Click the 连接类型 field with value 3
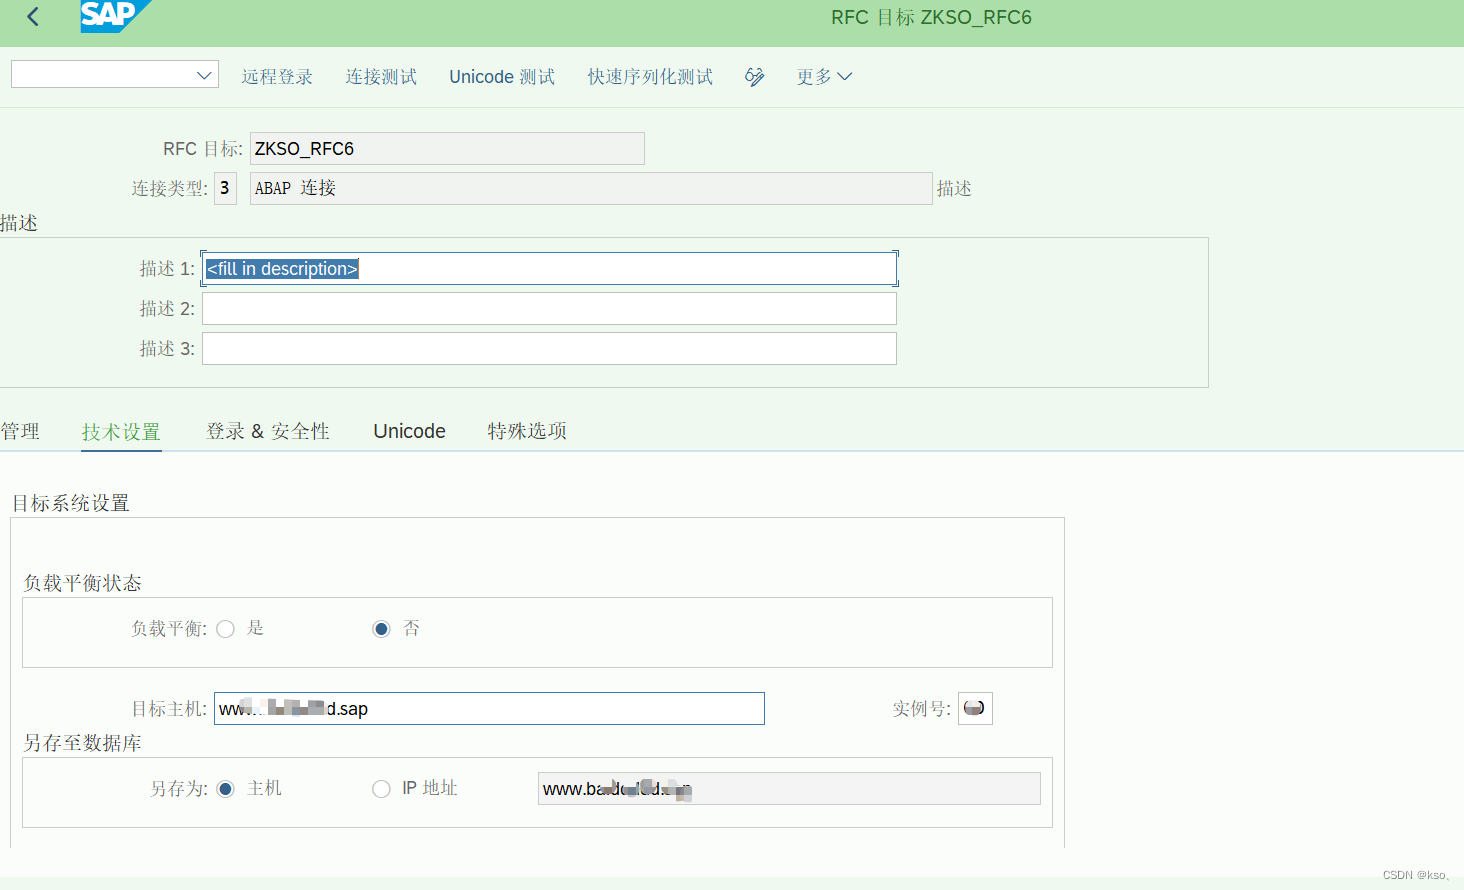Image resolution: width=1464 pixels, height=890 pixels. [225, 188]
